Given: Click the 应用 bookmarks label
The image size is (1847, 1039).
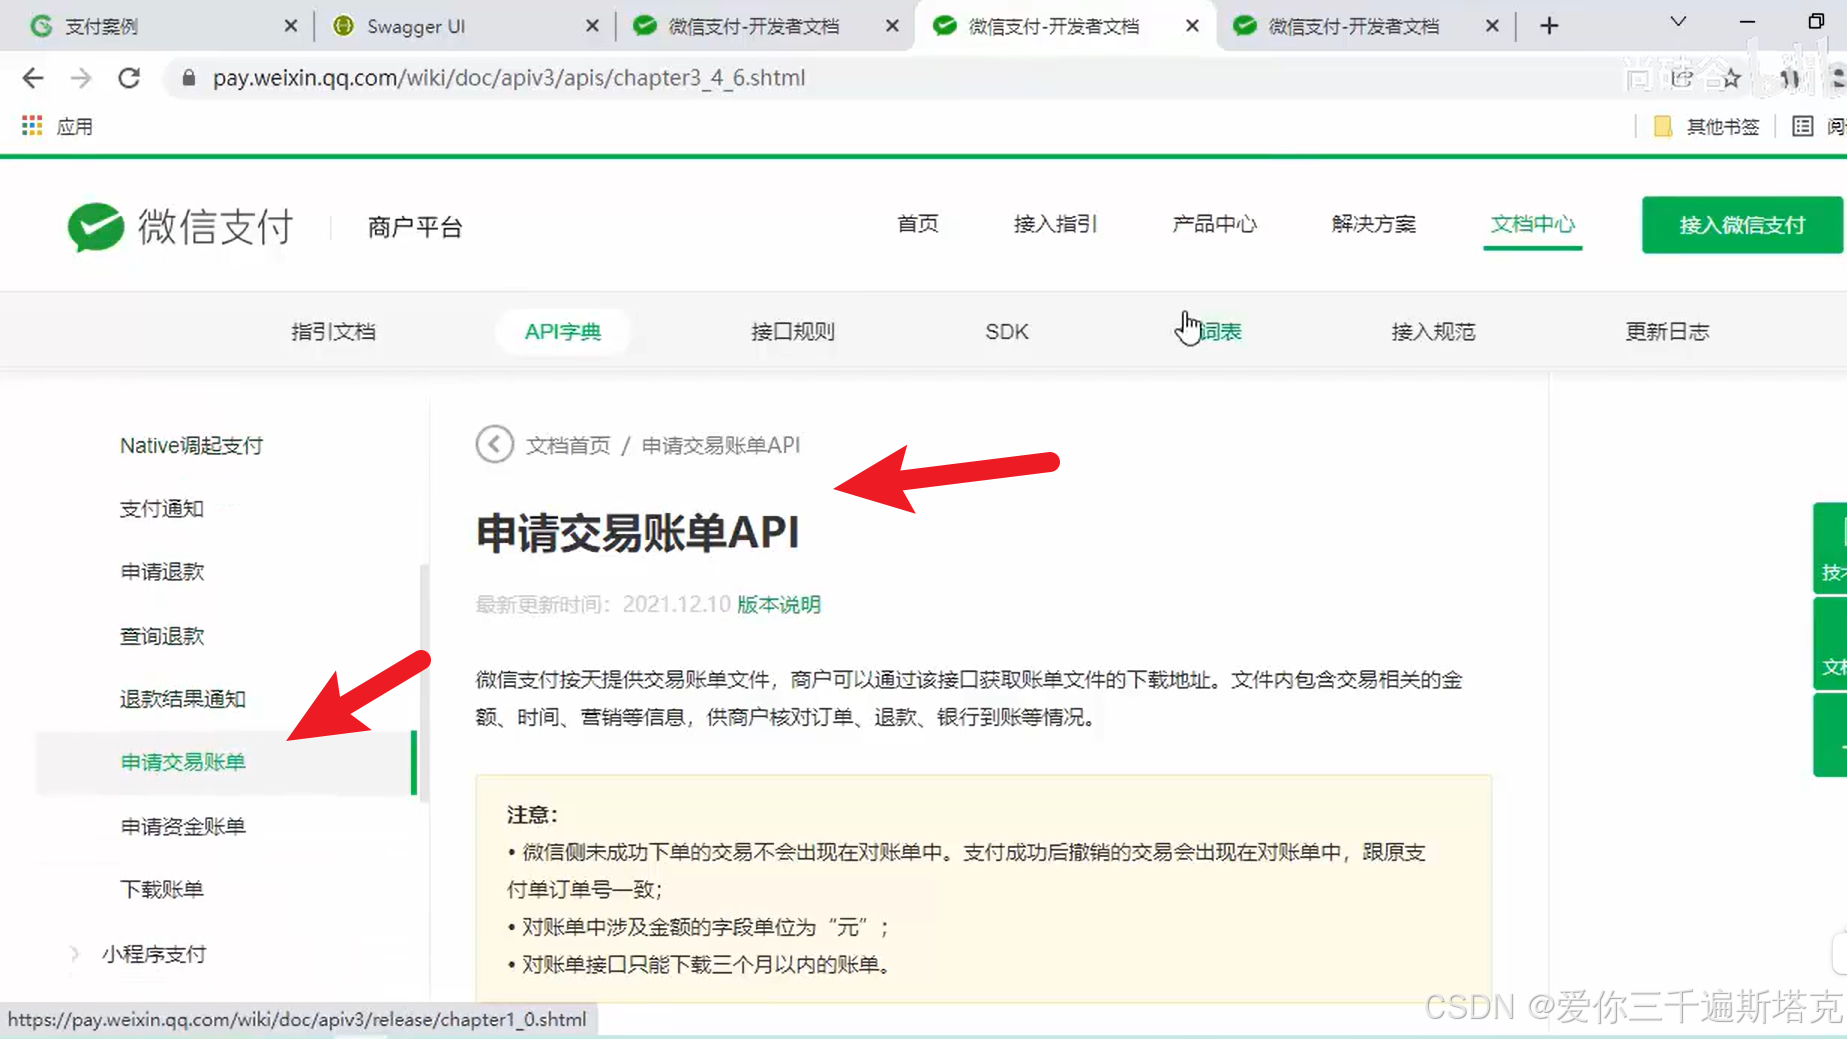Looking at the screenshot, I should (x=75, y=126).
